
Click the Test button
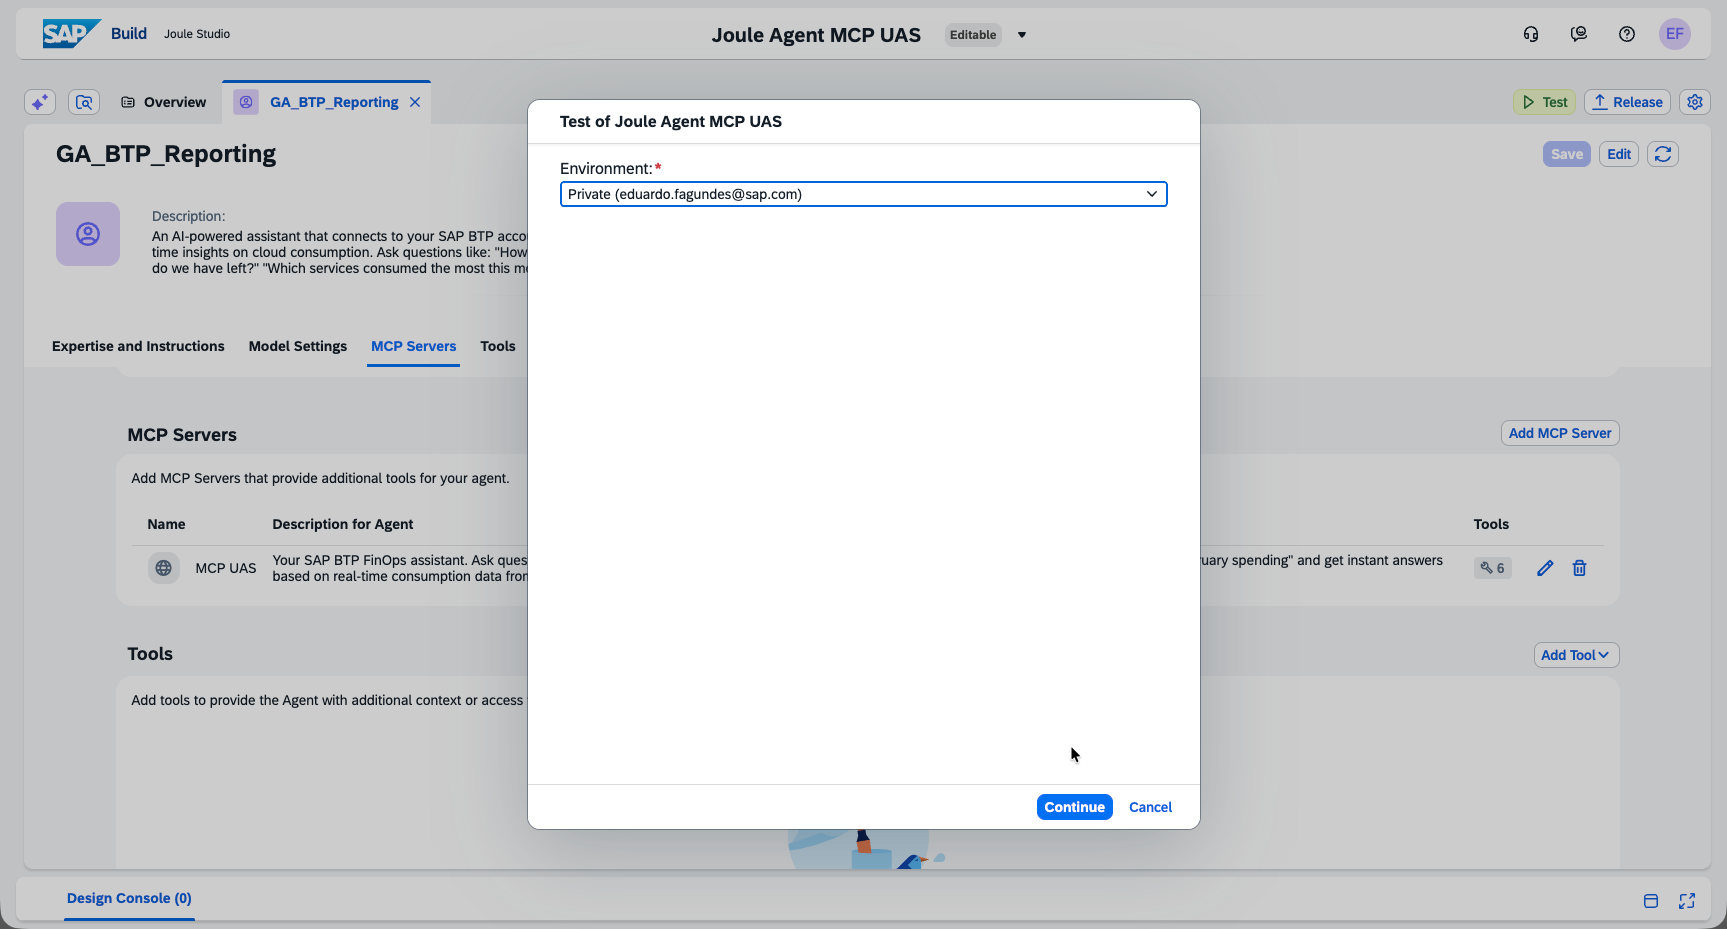1544,102
